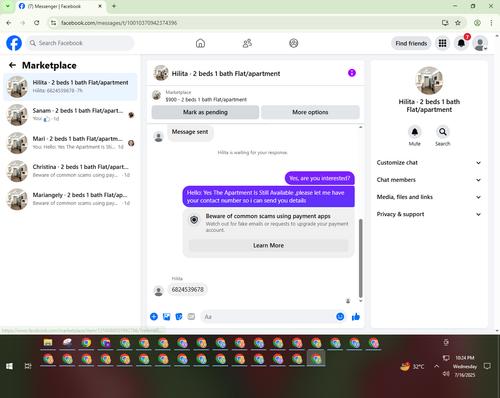Image resolution: width=500 pixels, height=398 pixels.
Task: Open Windows notification center icon
Action: (x=487, y=366)
